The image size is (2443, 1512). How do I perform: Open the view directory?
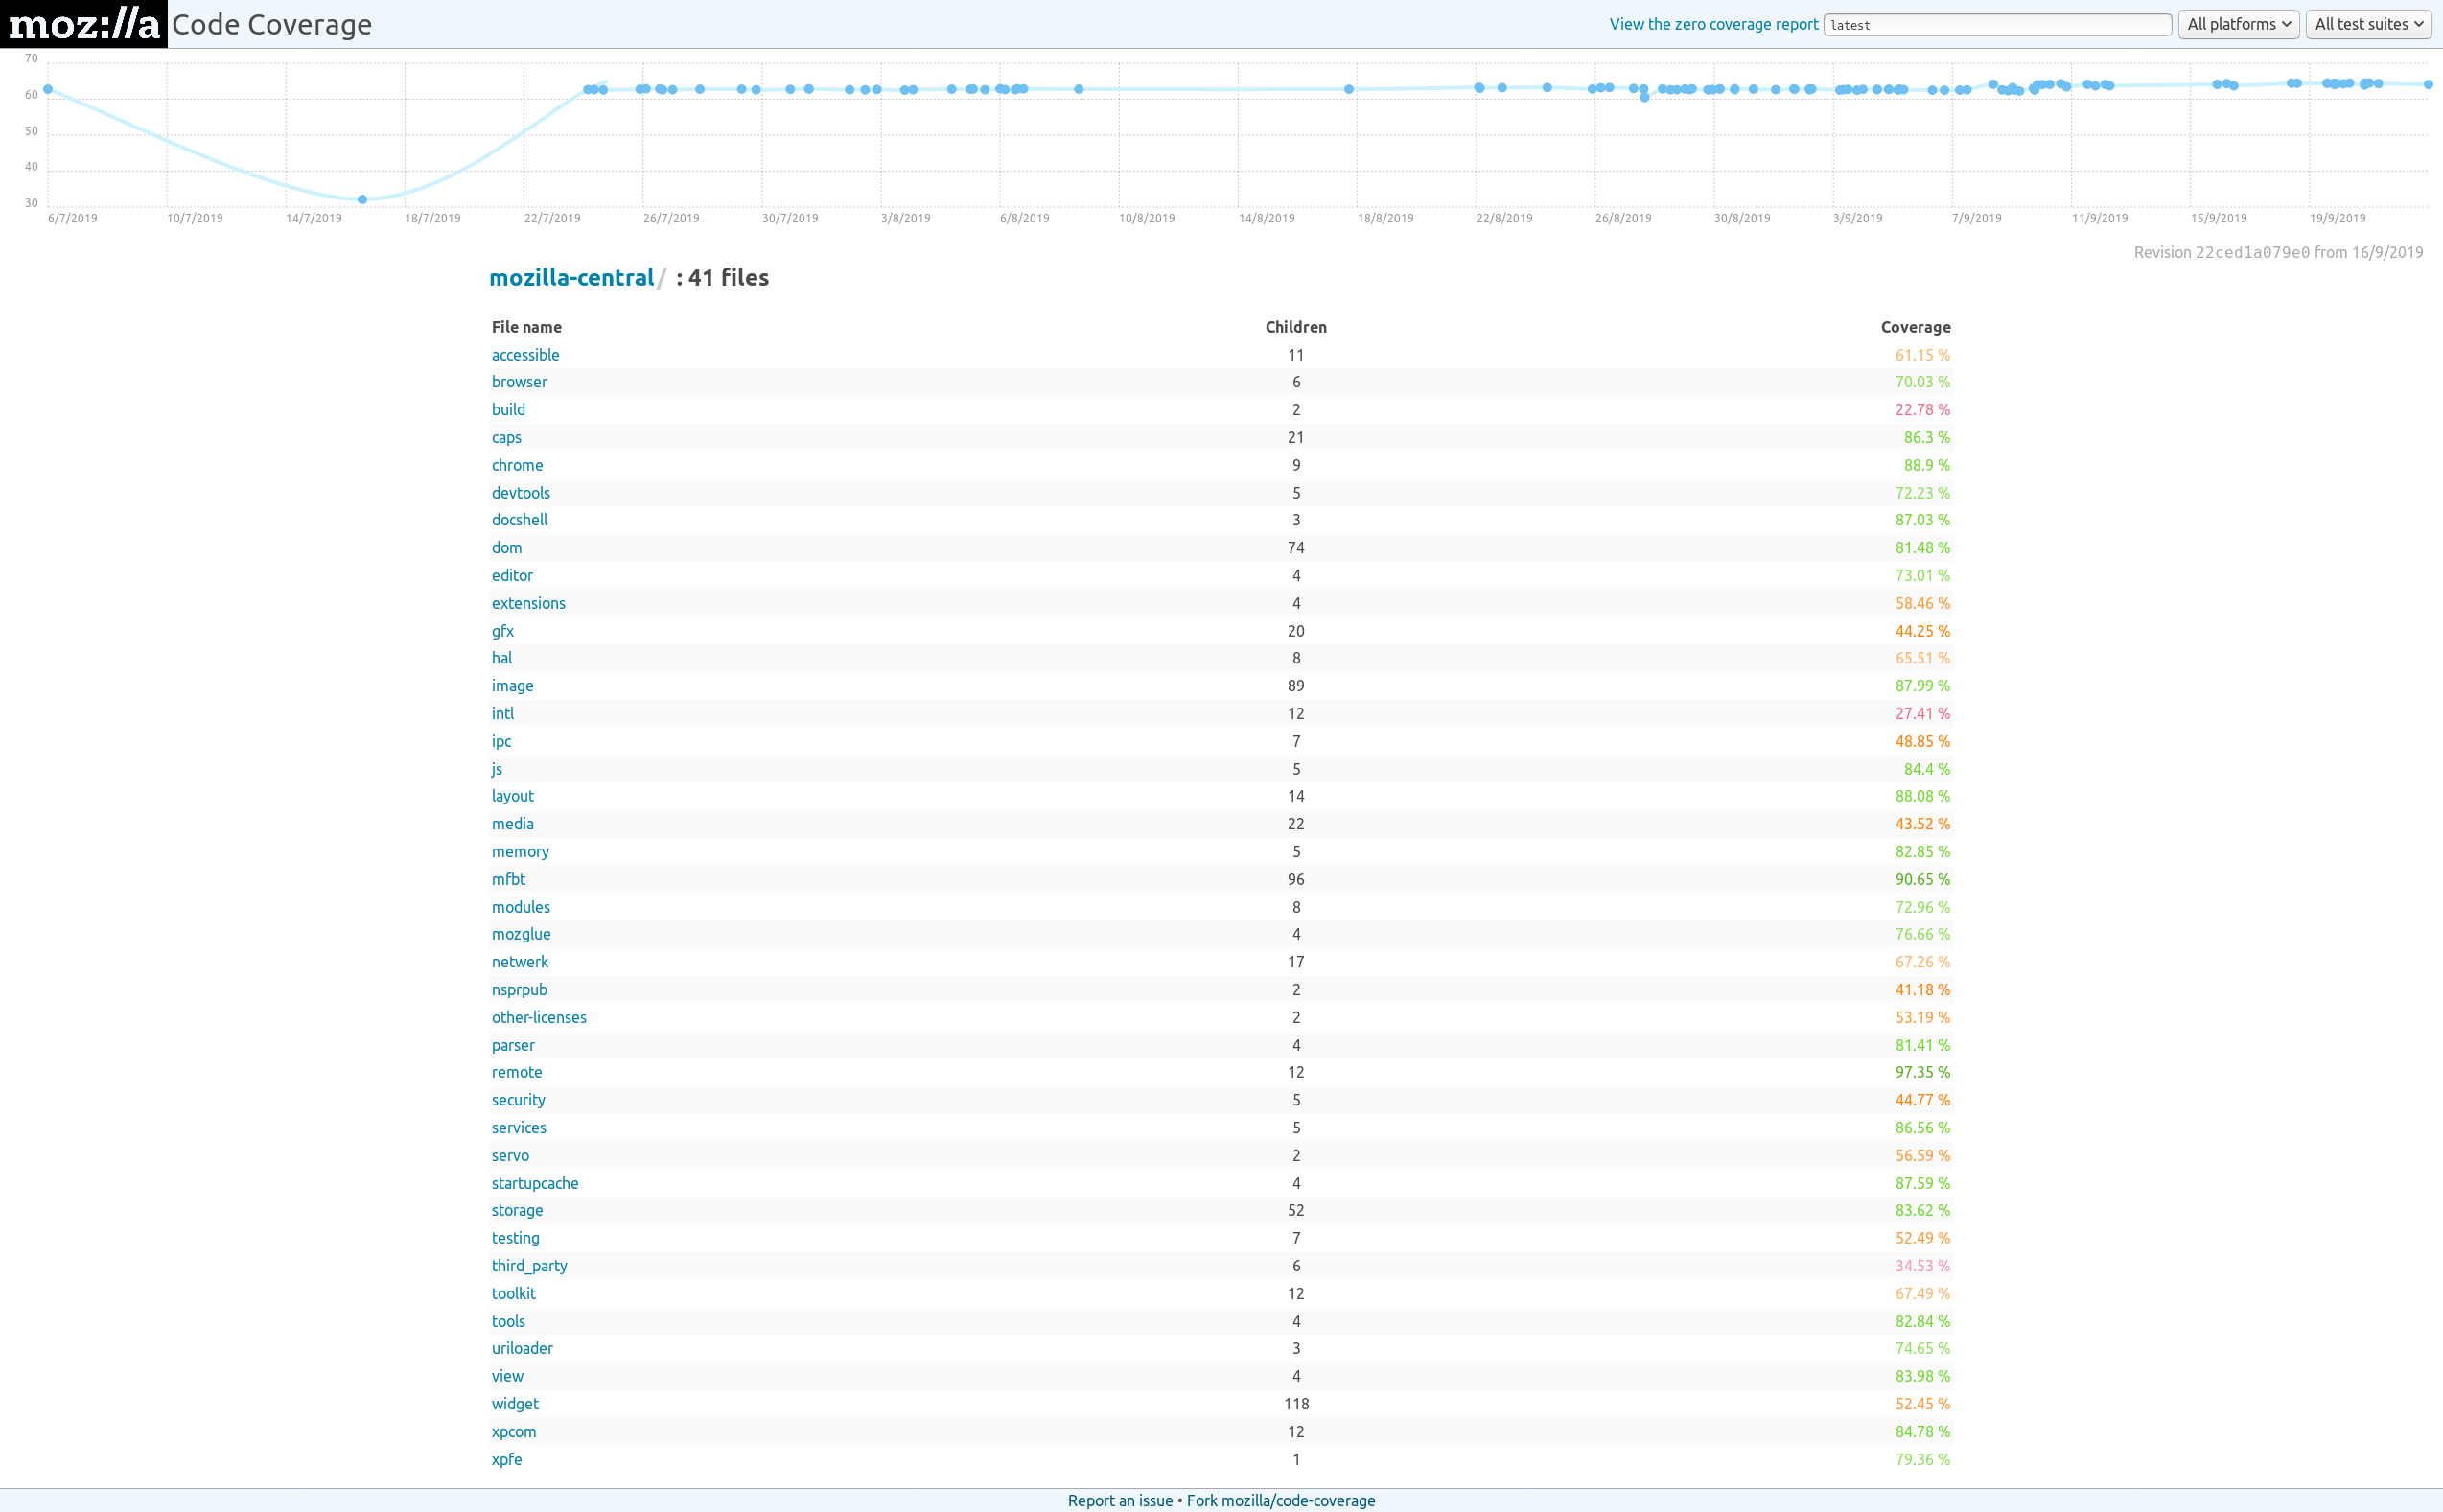[x=507, y=1376]
